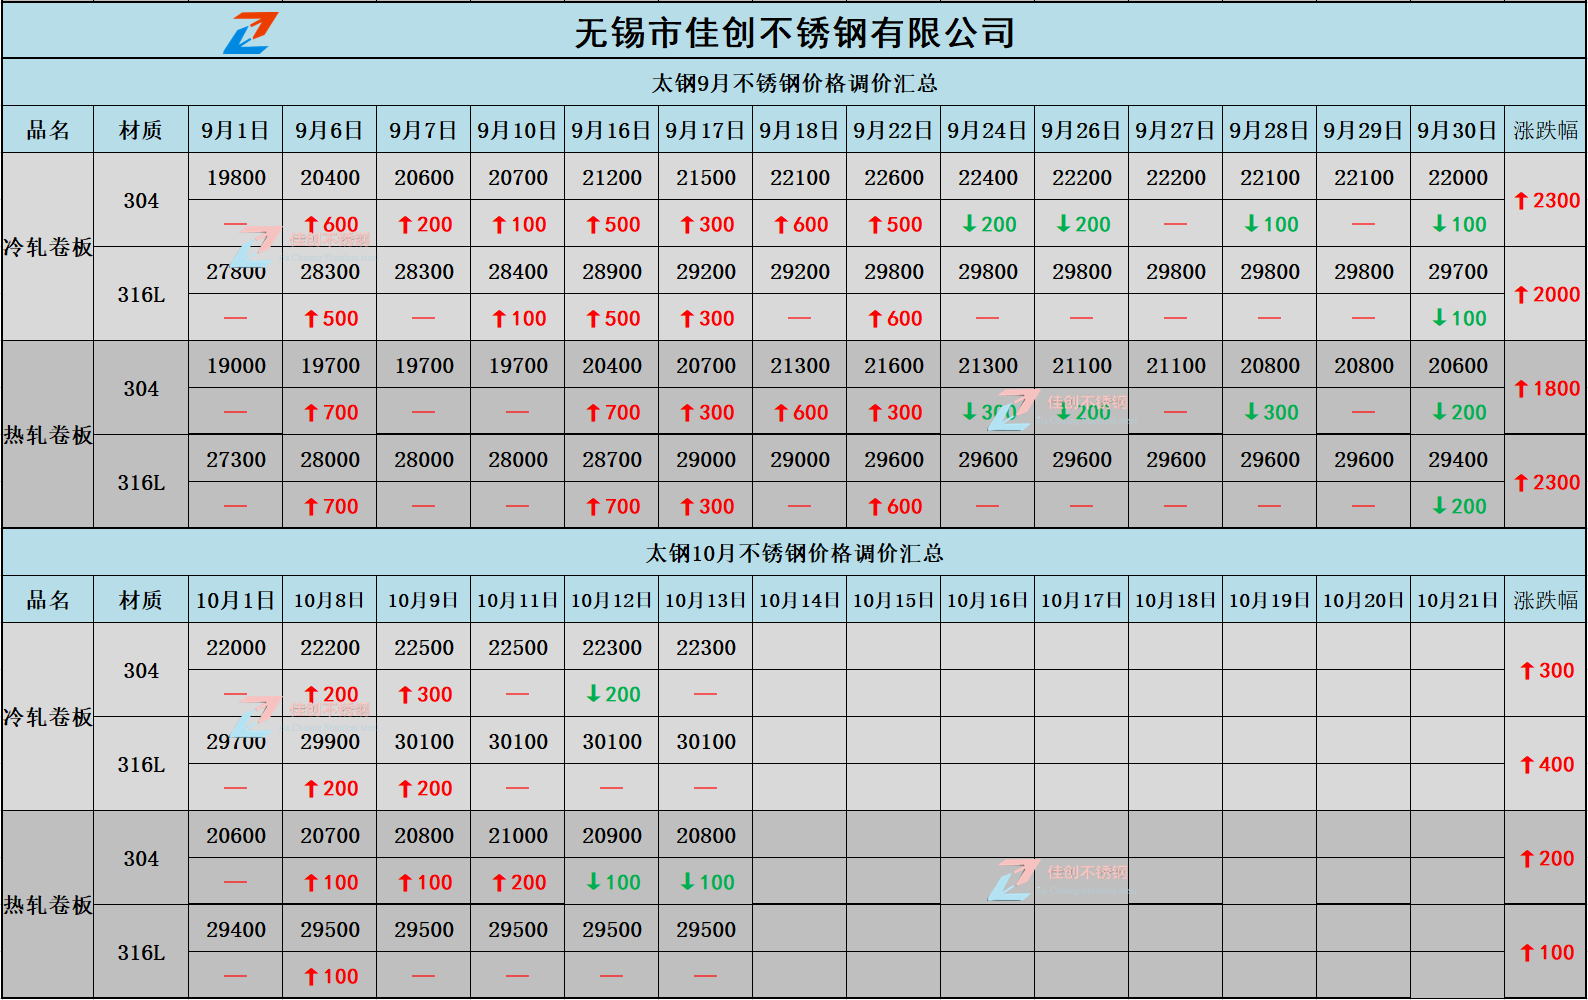
Task: Select the October price cell 20900
Action: 612,835
